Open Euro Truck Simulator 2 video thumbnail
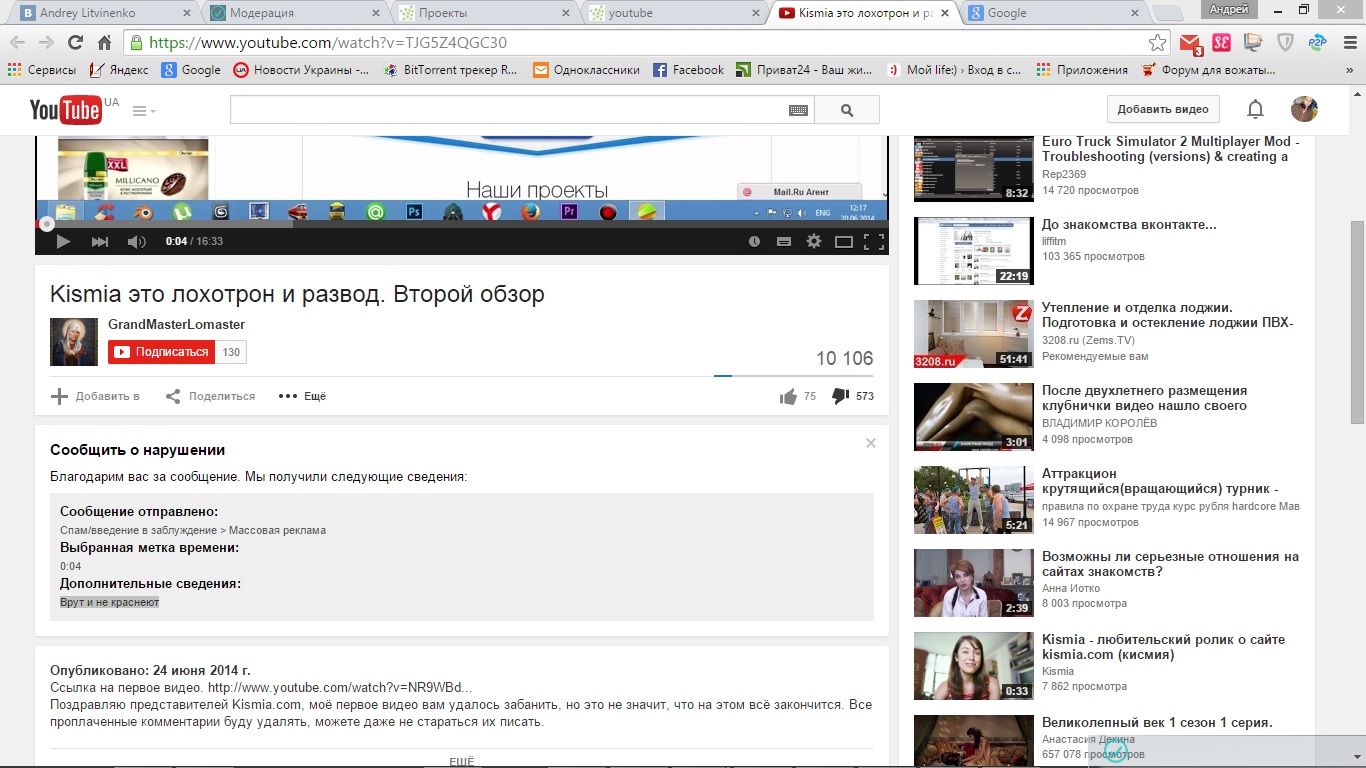Viewport: 1366px width, 768px height. [x=973, y=169]
